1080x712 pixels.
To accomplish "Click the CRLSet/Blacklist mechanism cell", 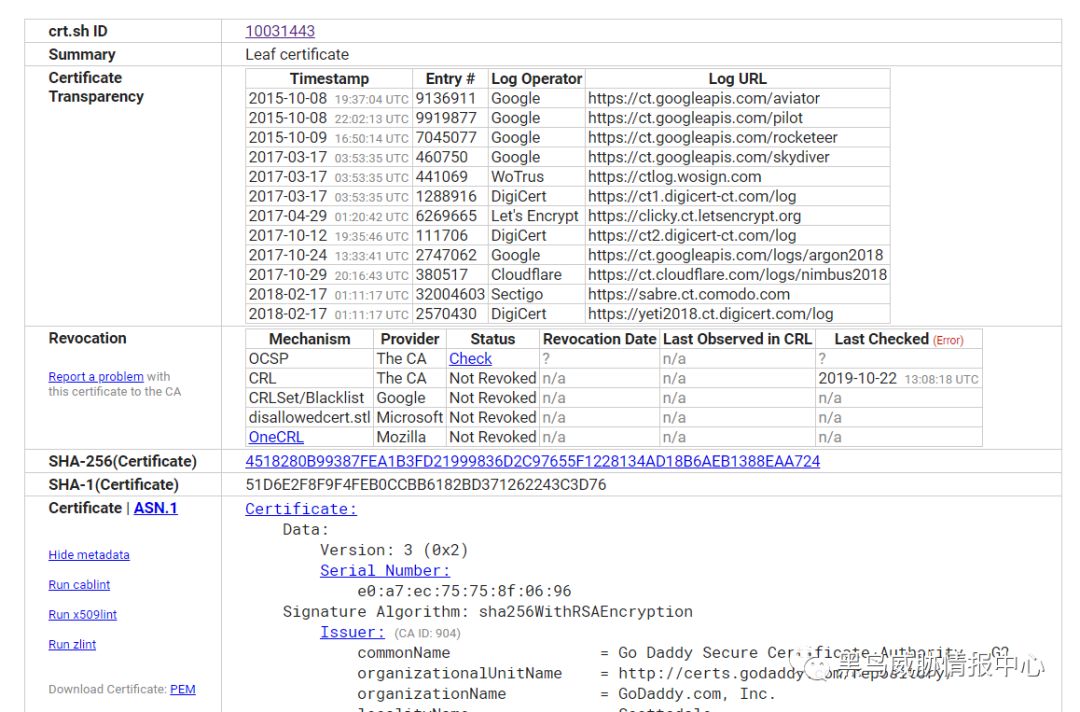I will 307,398.
